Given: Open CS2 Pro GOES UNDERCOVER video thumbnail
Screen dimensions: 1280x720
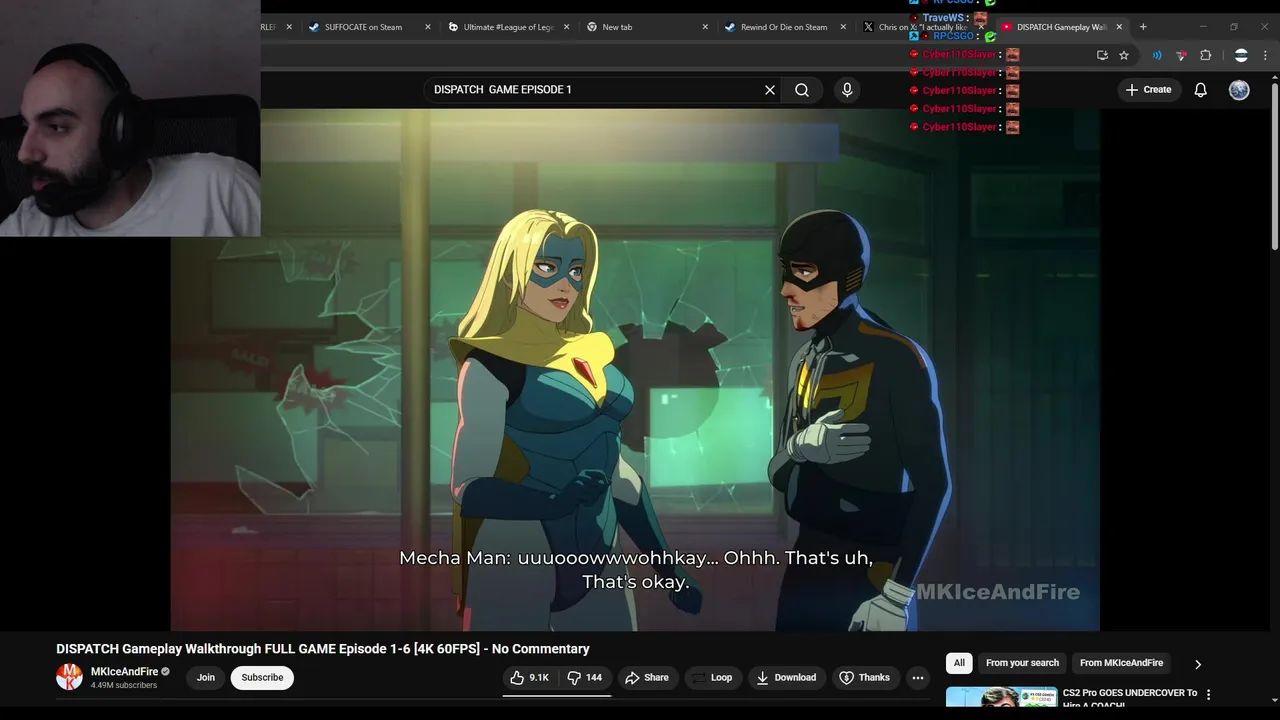Looking at the screenshot, I should coord(1001,697).
